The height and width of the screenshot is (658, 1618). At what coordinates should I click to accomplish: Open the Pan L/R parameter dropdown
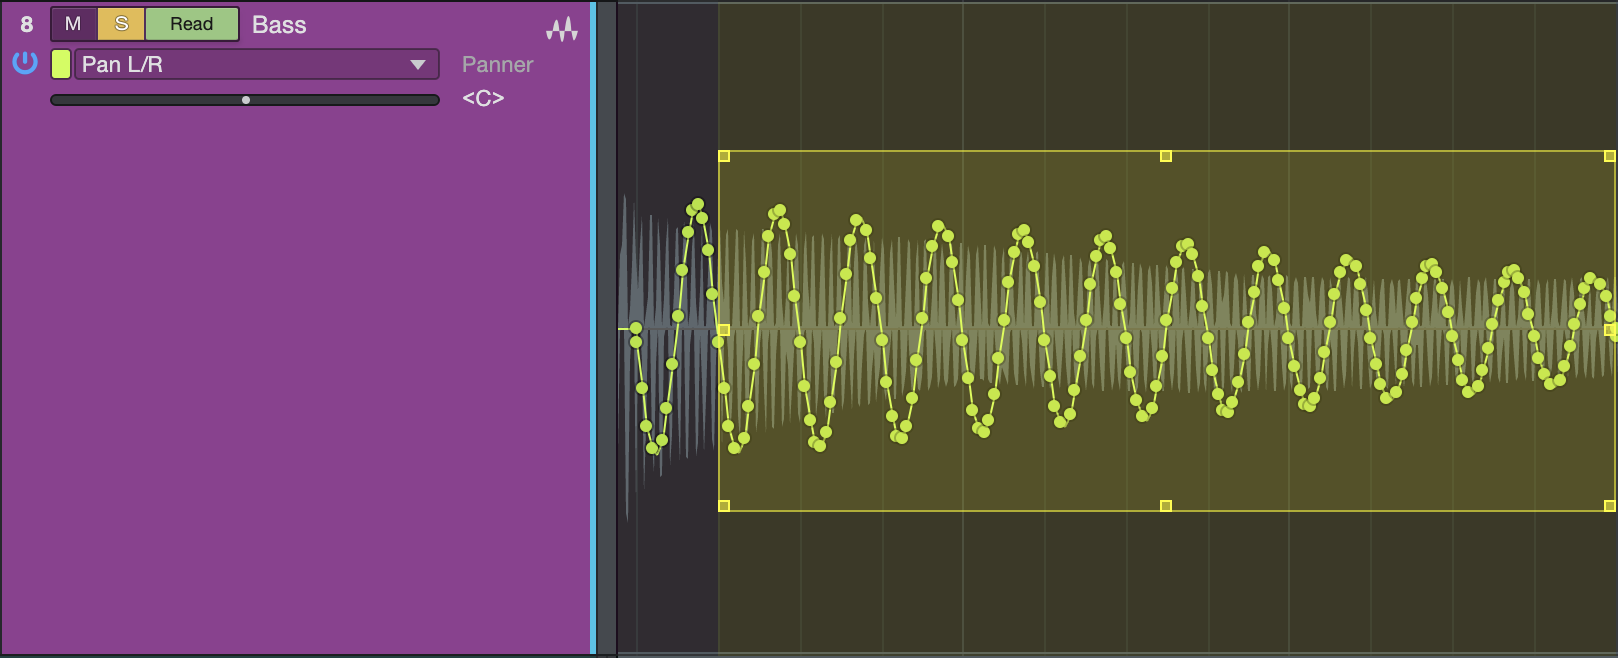[256, 64]
